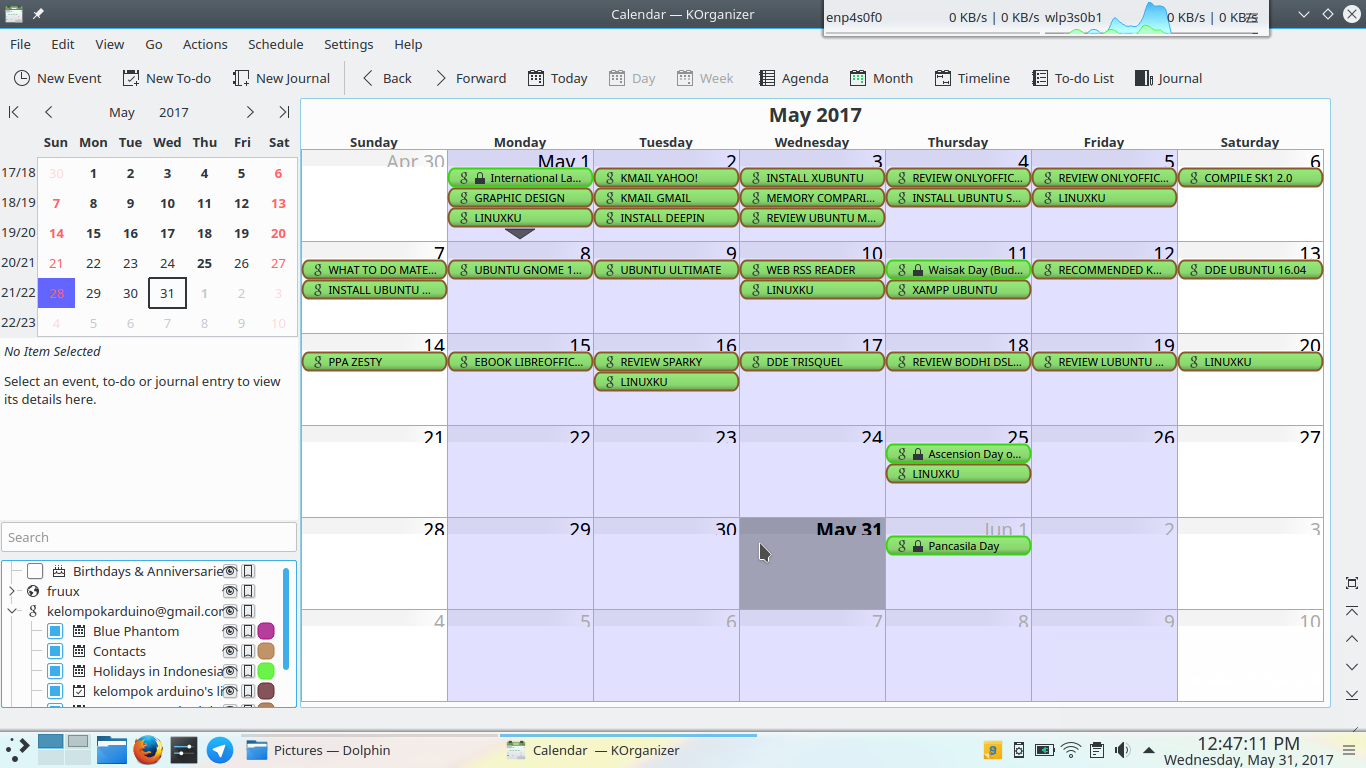
Task: Click the calendar list vertical scrollbar
Action: click(286, 619)
